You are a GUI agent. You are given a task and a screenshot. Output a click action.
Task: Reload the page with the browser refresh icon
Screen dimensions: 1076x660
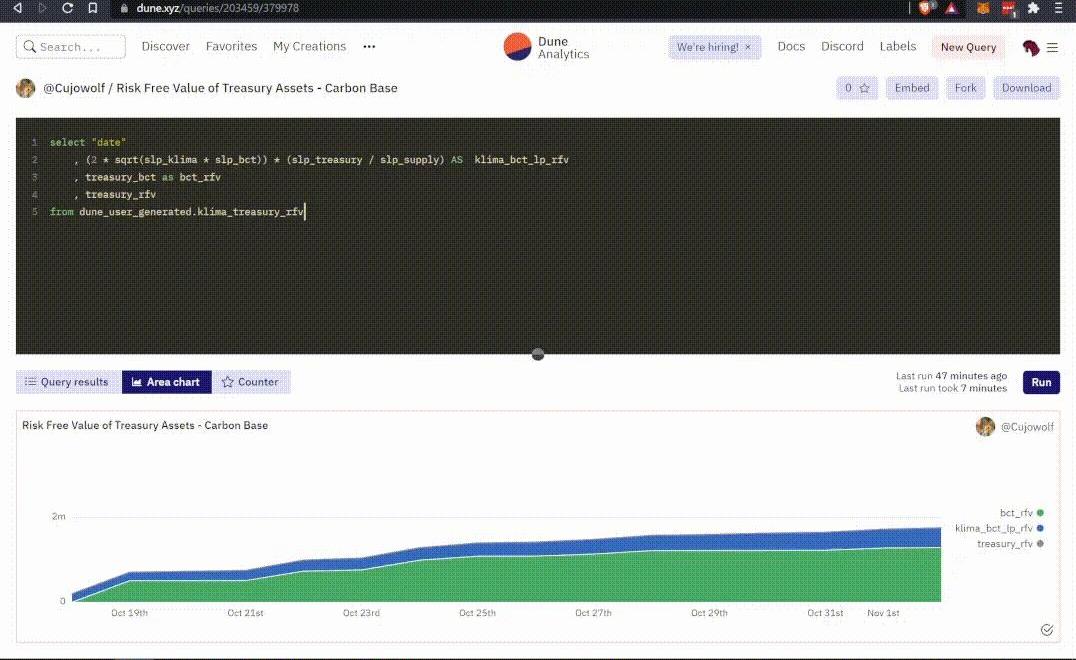coord(67,8)
